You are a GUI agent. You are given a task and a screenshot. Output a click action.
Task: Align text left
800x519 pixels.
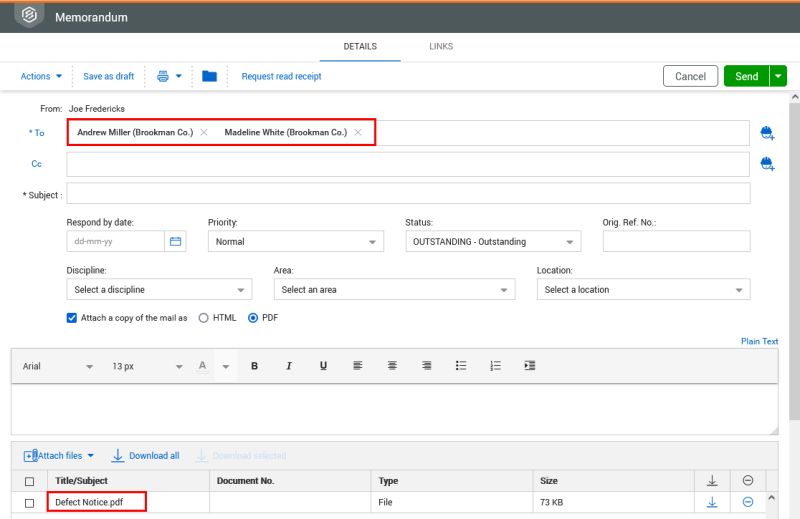coord(358,365)
